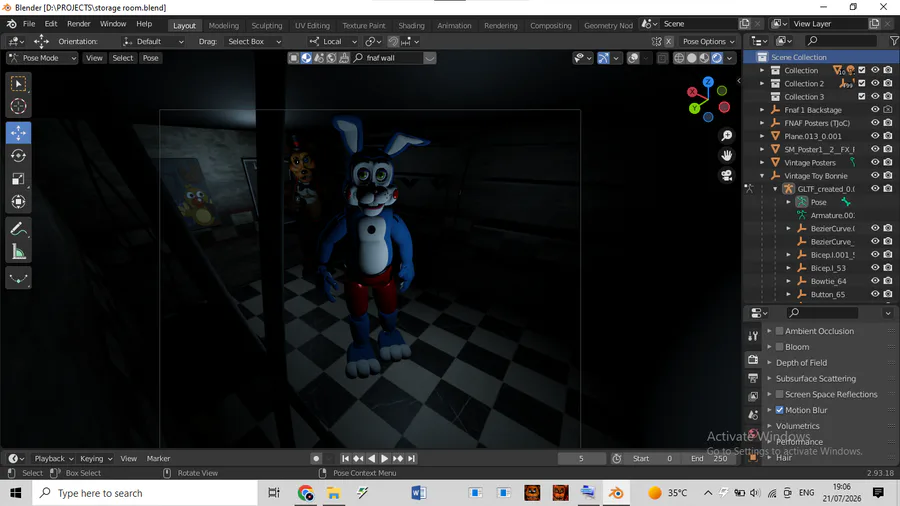Open the Render menu

(x=79, y=24)
